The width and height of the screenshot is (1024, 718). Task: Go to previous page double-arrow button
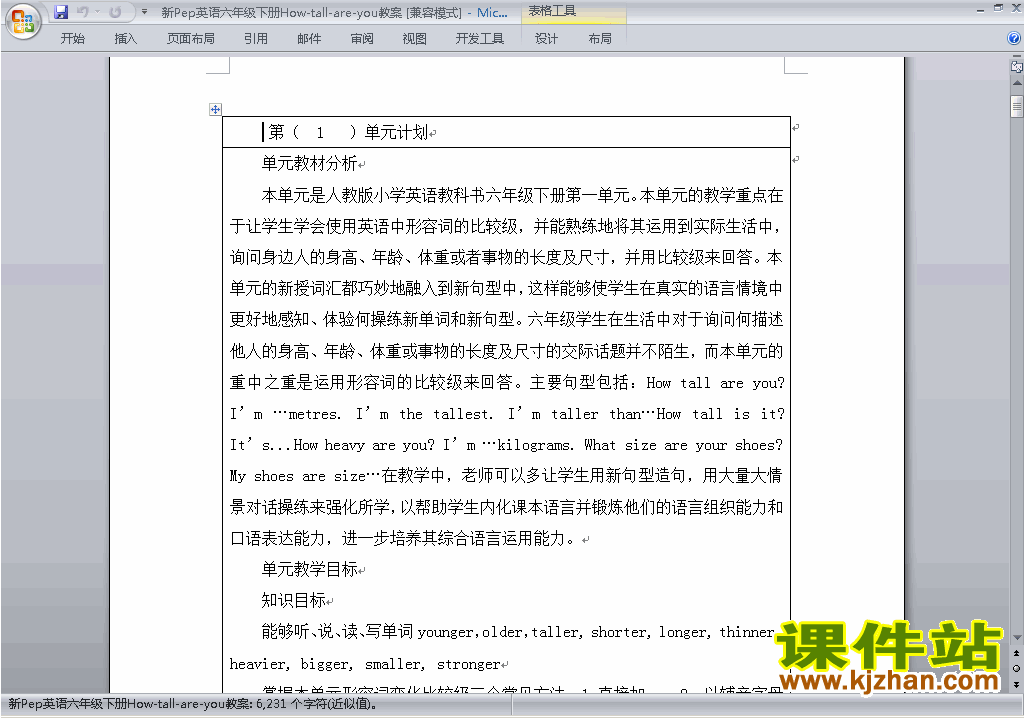tap(1016, 653)
